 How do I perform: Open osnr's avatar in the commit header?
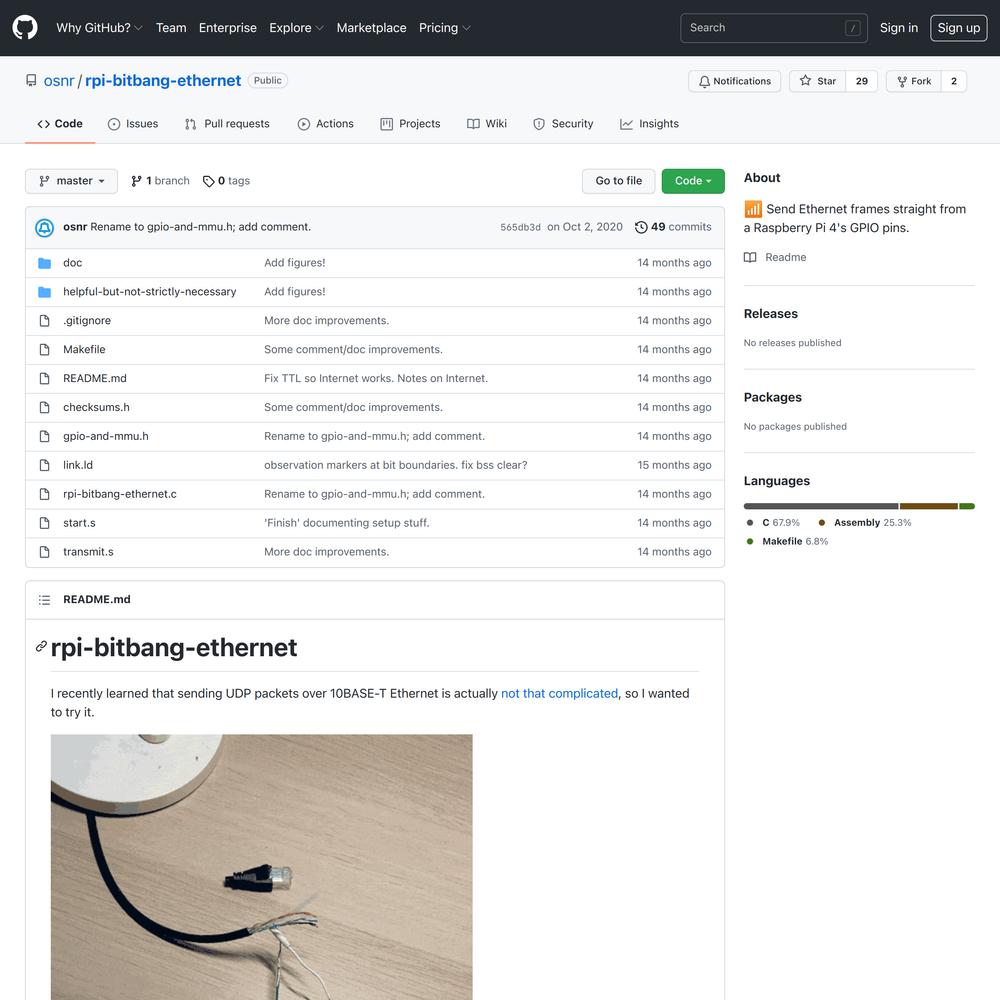coord(44,227)
